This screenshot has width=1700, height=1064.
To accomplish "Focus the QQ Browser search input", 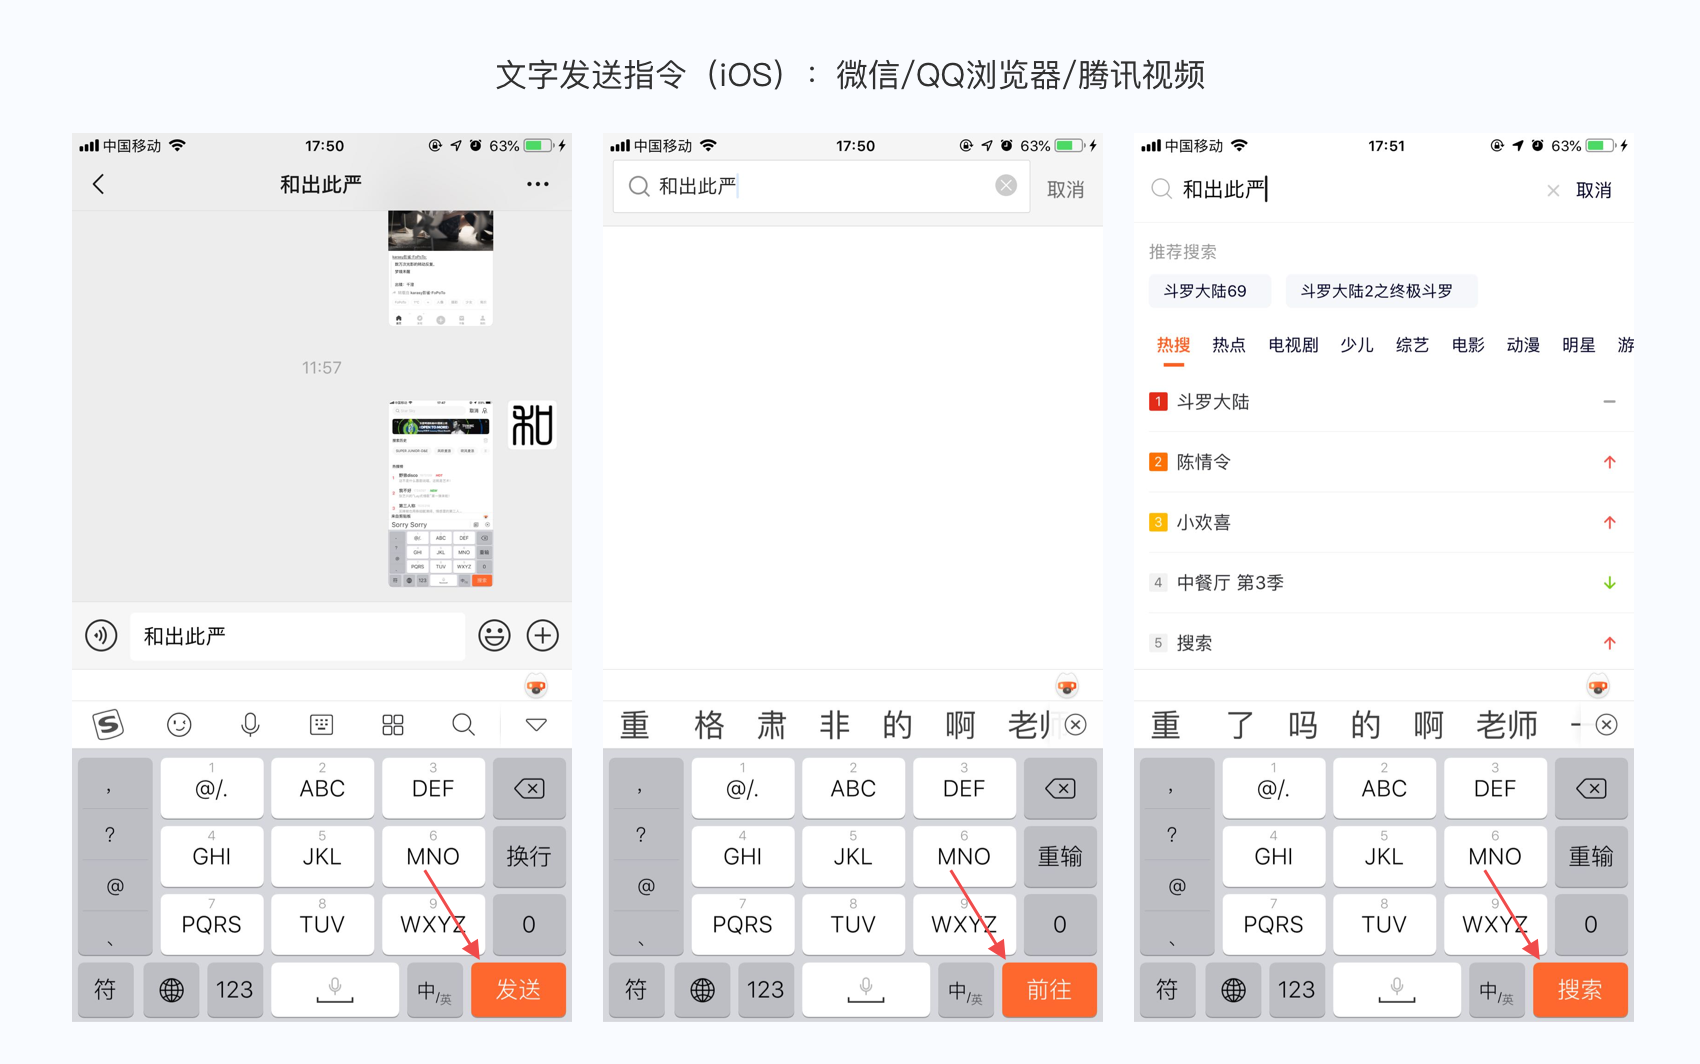I will pos(820,186).
